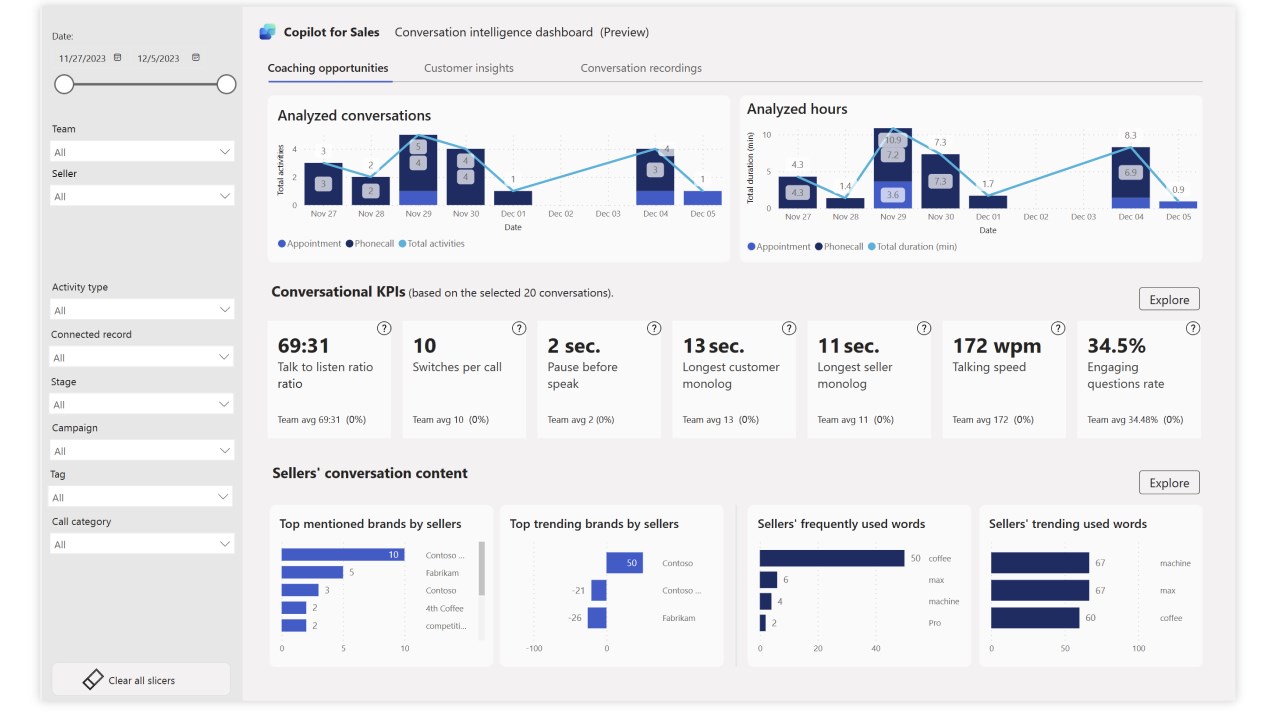This screenshot has width=1280, height=720.
Task: Click the start date field 11/27/2023
Action: [x=82, y=58]
